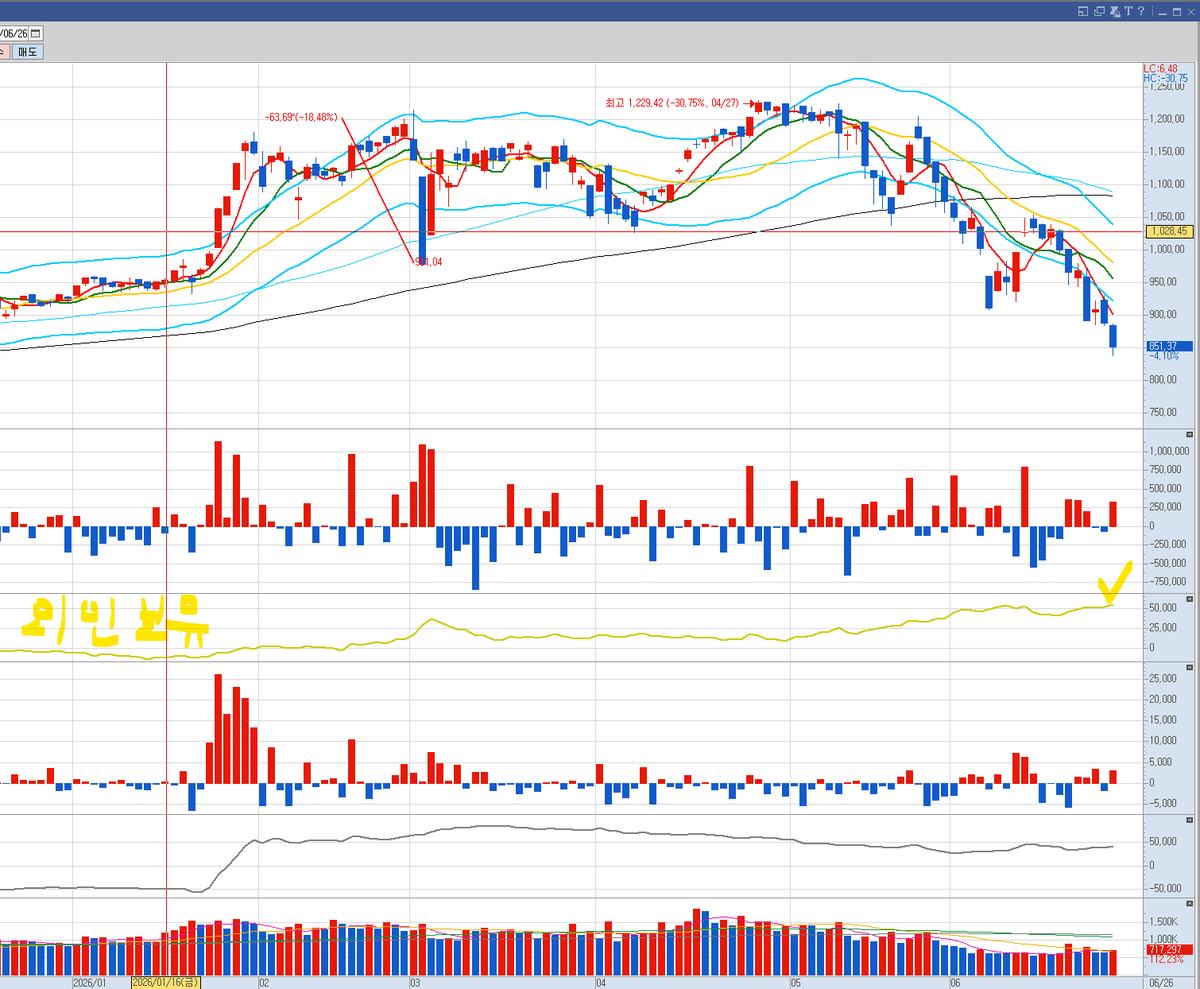Close the yellow line indicator panel
The width and height of the screenshot is (1200, 989).
(x=1188, y=598)
